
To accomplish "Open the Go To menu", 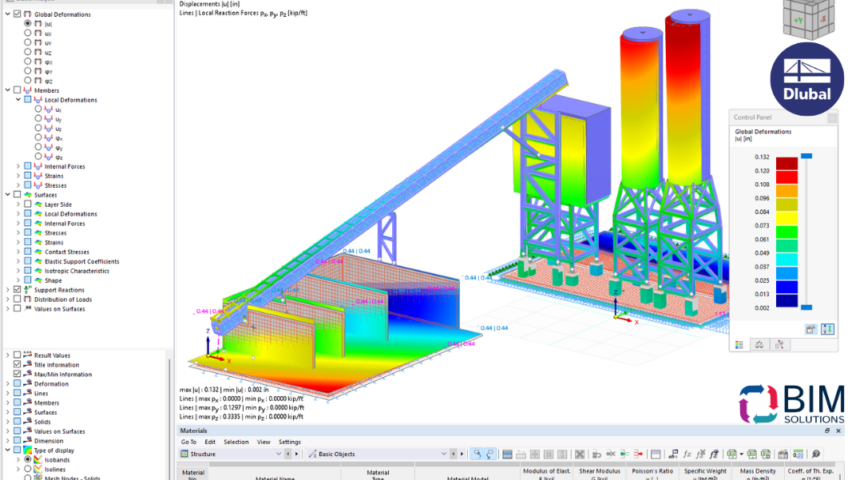I will [188, 441].
